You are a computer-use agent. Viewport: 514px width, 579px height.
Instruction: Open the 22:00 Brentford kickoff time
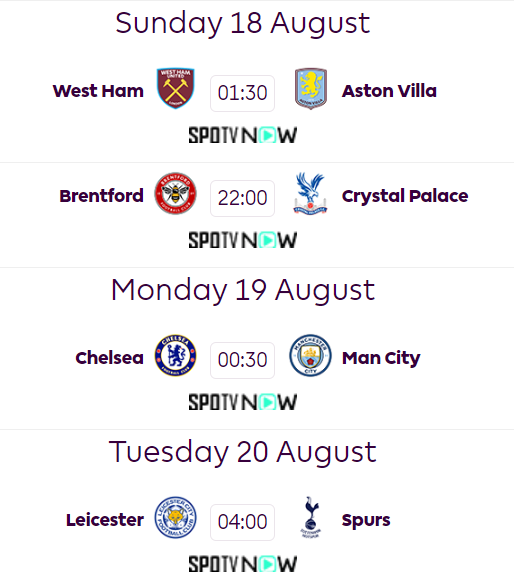point(242,198)
